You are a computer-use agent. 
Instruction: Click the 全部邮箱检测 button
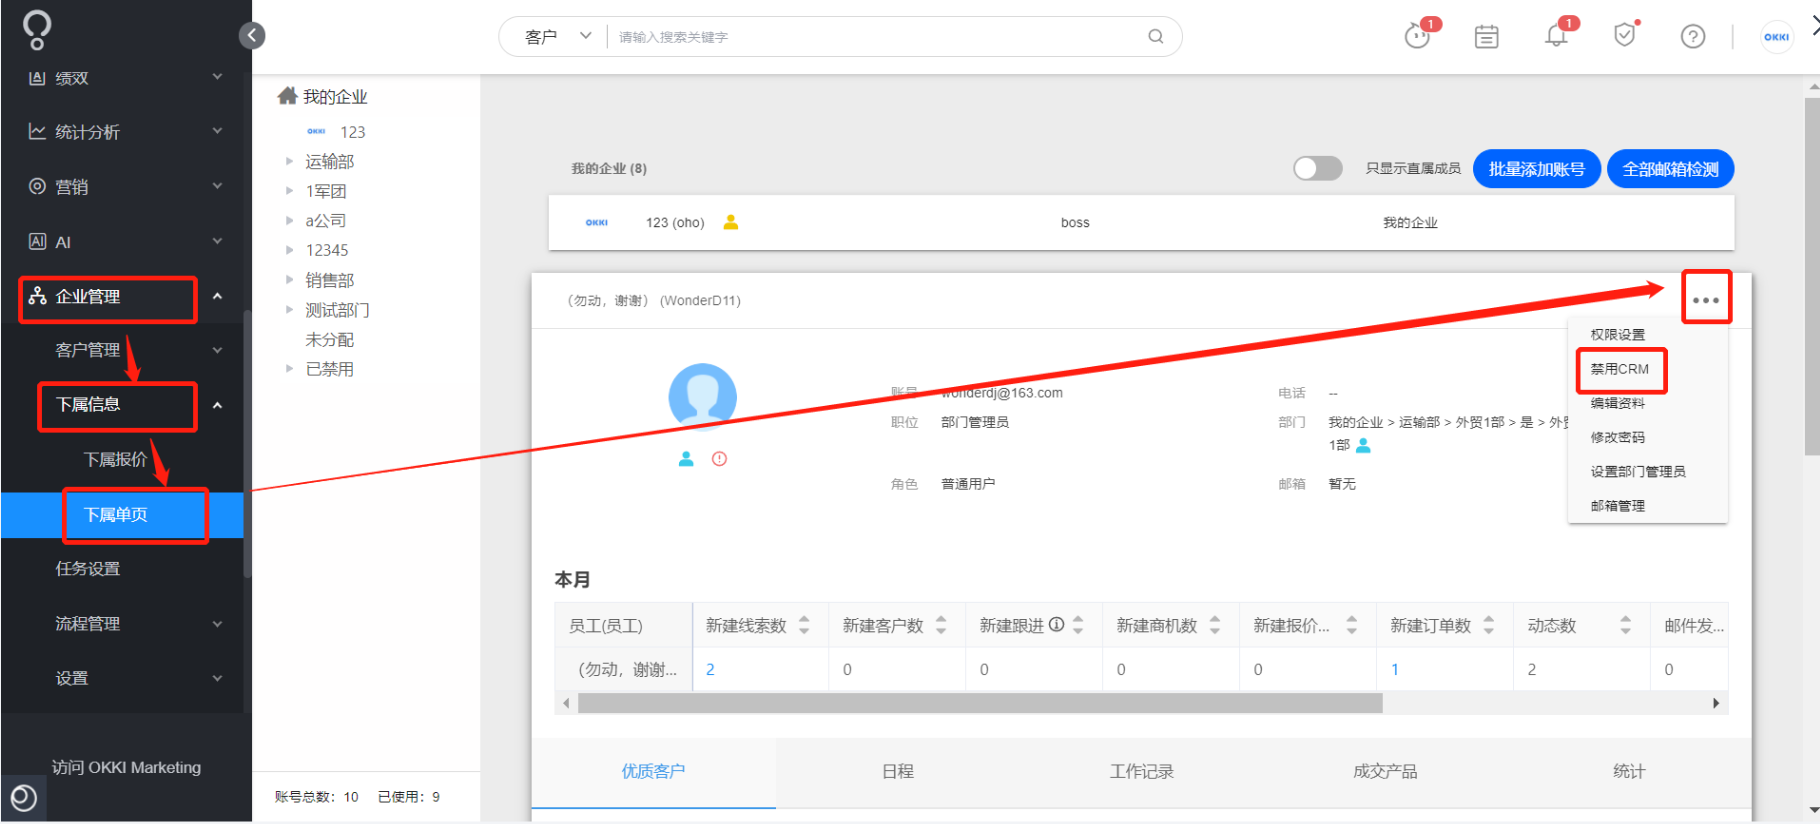[1671, 169]
